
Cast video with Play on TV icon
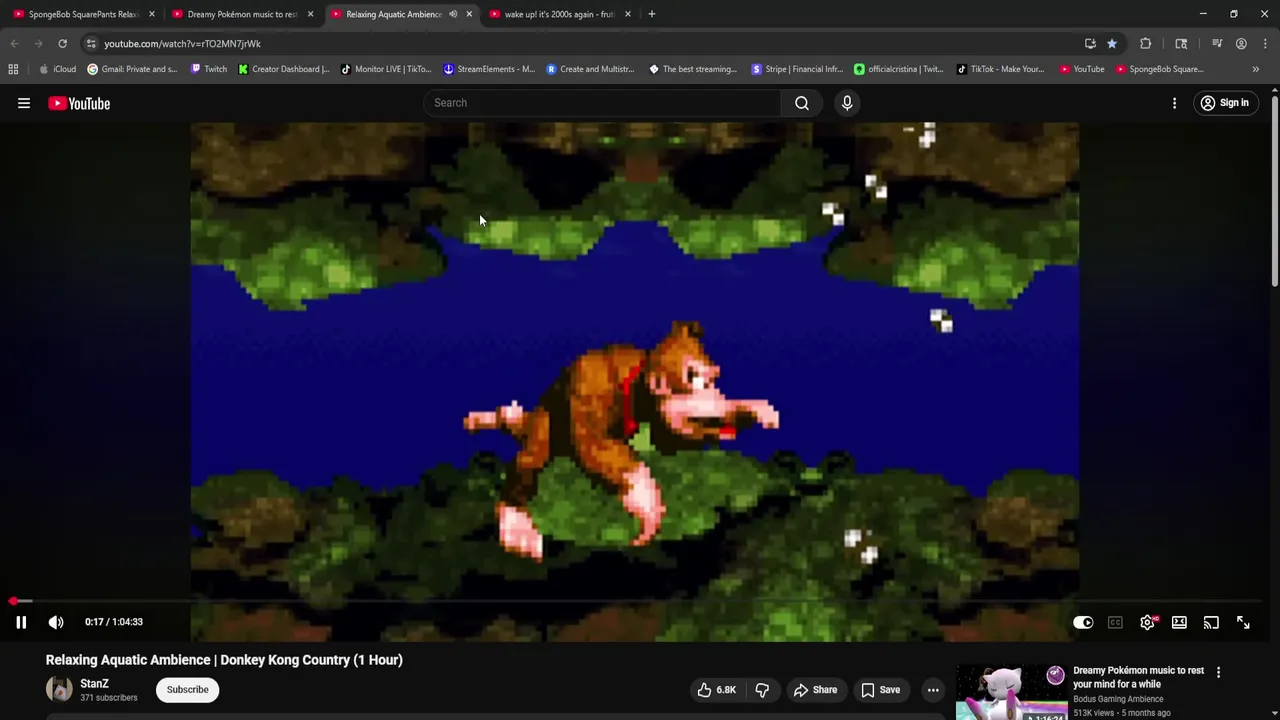click(1211, 622)
